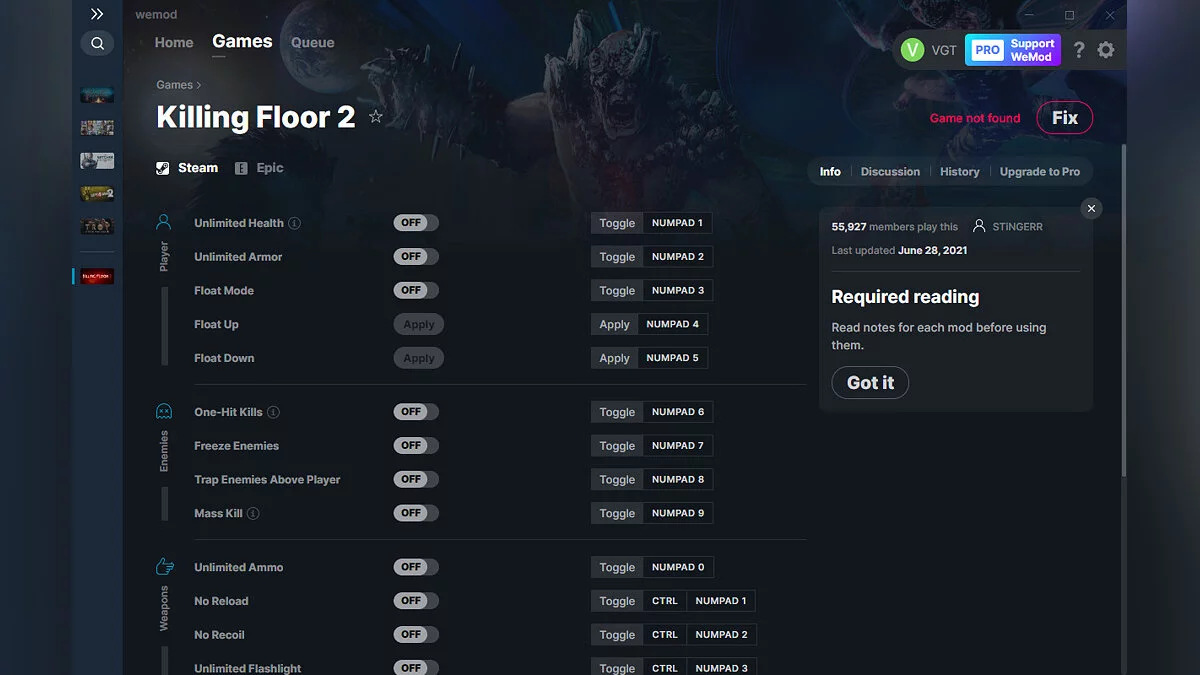1200x675 pixels.
Task: Toggle One-Hit Kills switch
Action: coord(416,412)
